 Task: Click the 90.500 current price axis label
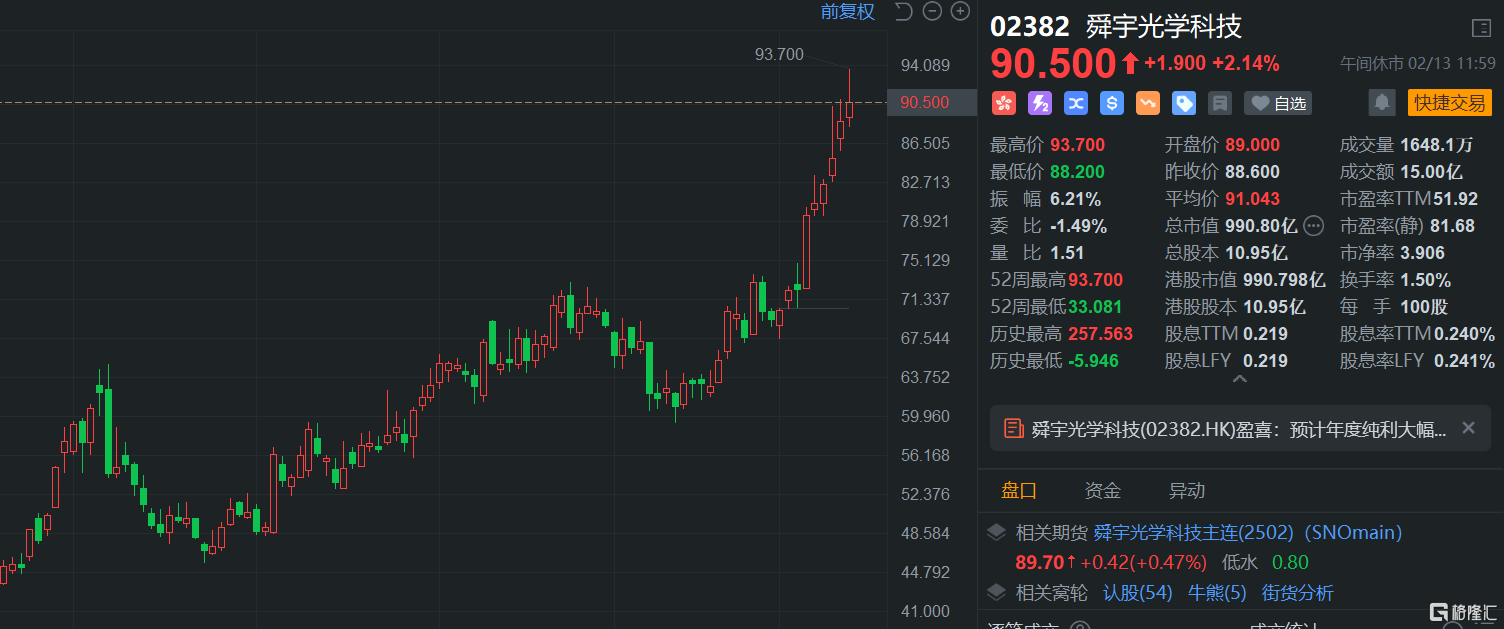coord(925,102)
